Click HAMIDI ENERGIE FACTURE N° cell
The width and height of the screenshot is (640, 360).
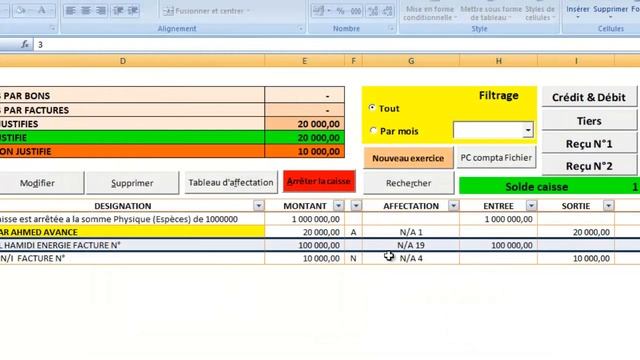(132, 245)
